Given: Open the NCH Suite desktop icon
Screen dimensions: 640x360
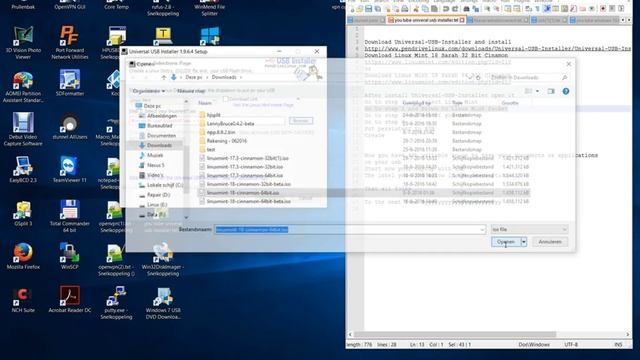Looking at the screenshot, I should [23, 300].
